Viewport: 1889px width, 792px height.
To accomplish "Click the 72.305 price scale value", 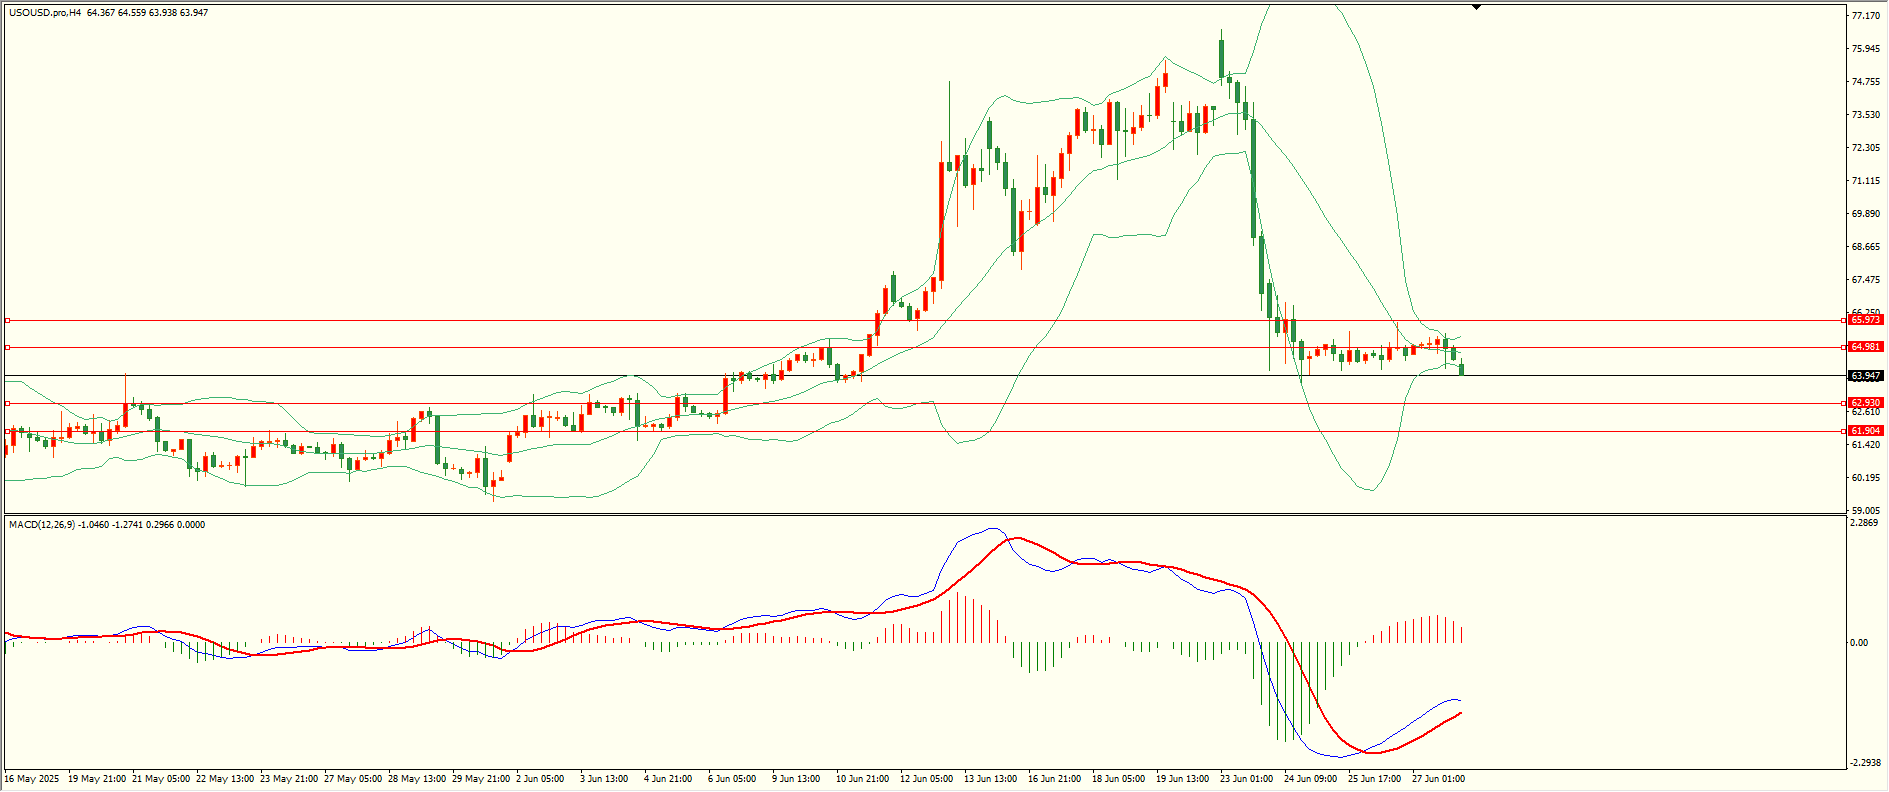I will (x=1867, y=148).
